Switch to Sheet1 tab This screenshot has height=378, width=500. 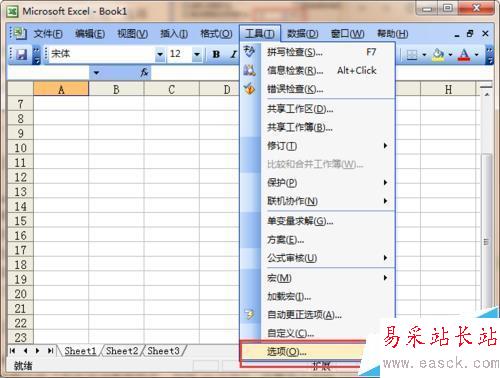(x=80, y=351)
